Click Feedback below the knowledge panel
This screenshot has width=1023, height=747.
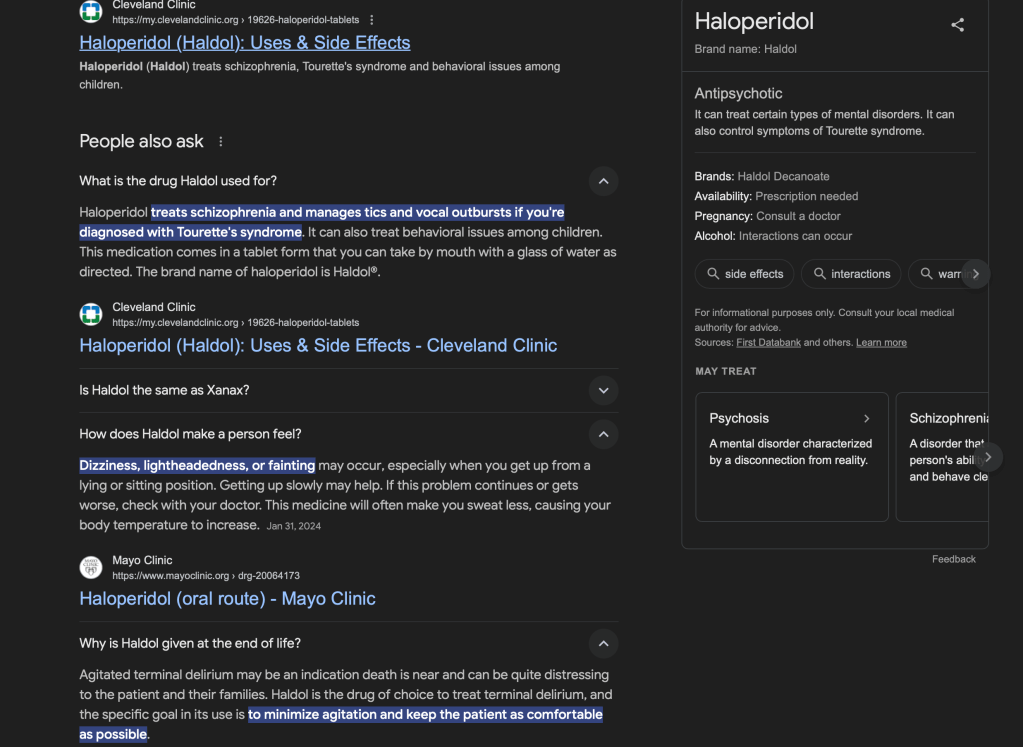(x=953, y=559)
